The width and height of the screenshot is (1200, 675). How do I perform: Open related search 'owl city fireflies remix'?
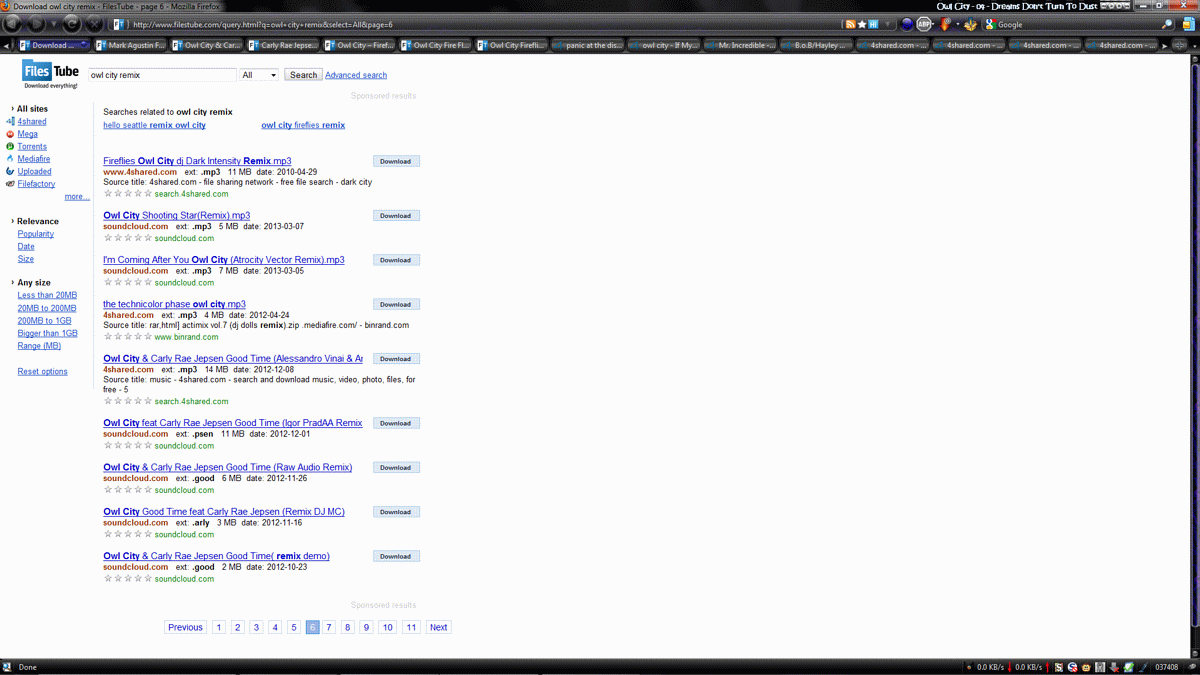[303, 125]
